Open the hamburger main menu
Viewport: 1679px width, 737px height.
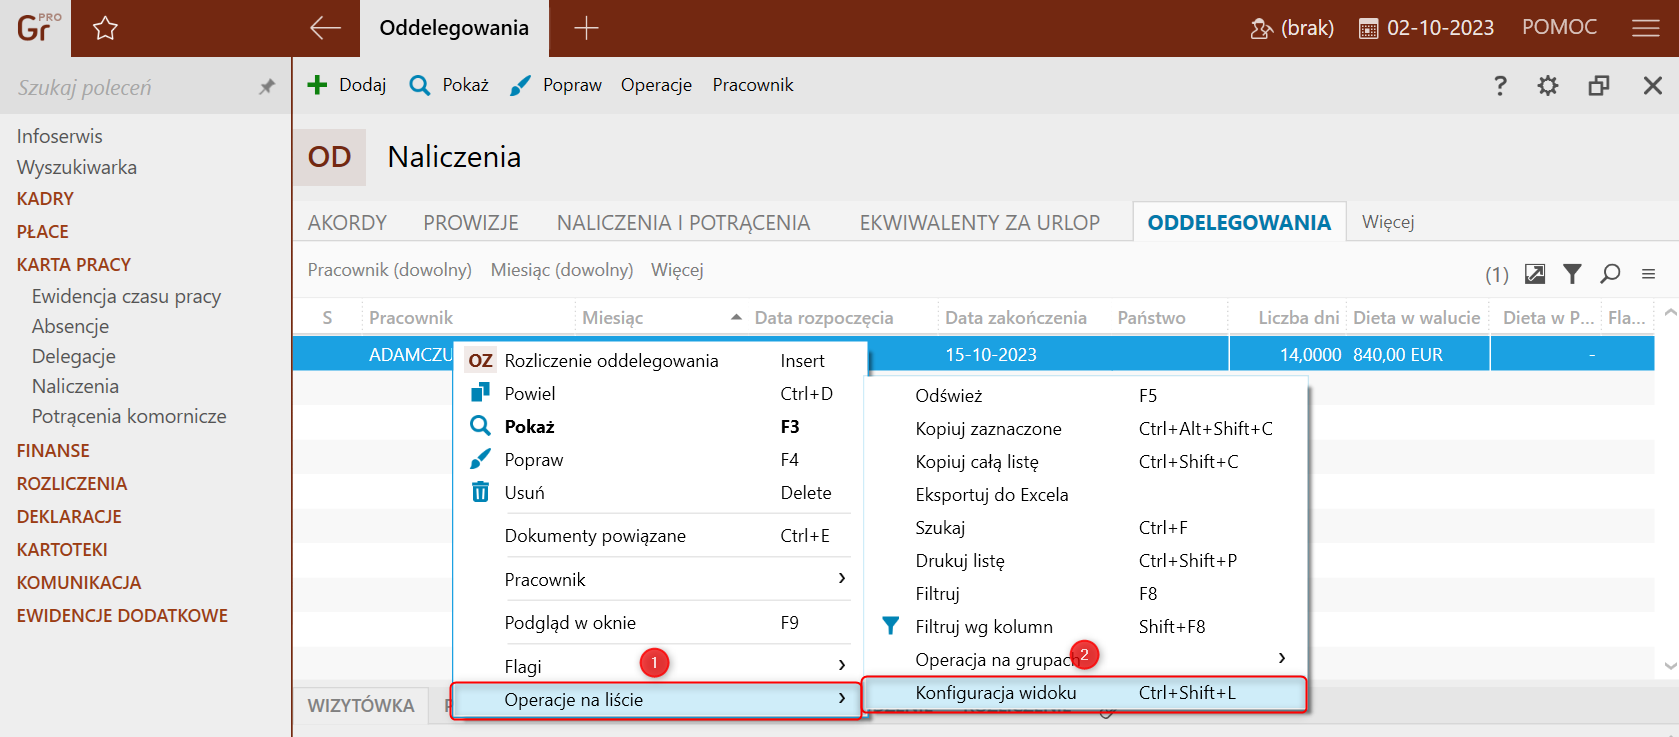pos(1645,28)
